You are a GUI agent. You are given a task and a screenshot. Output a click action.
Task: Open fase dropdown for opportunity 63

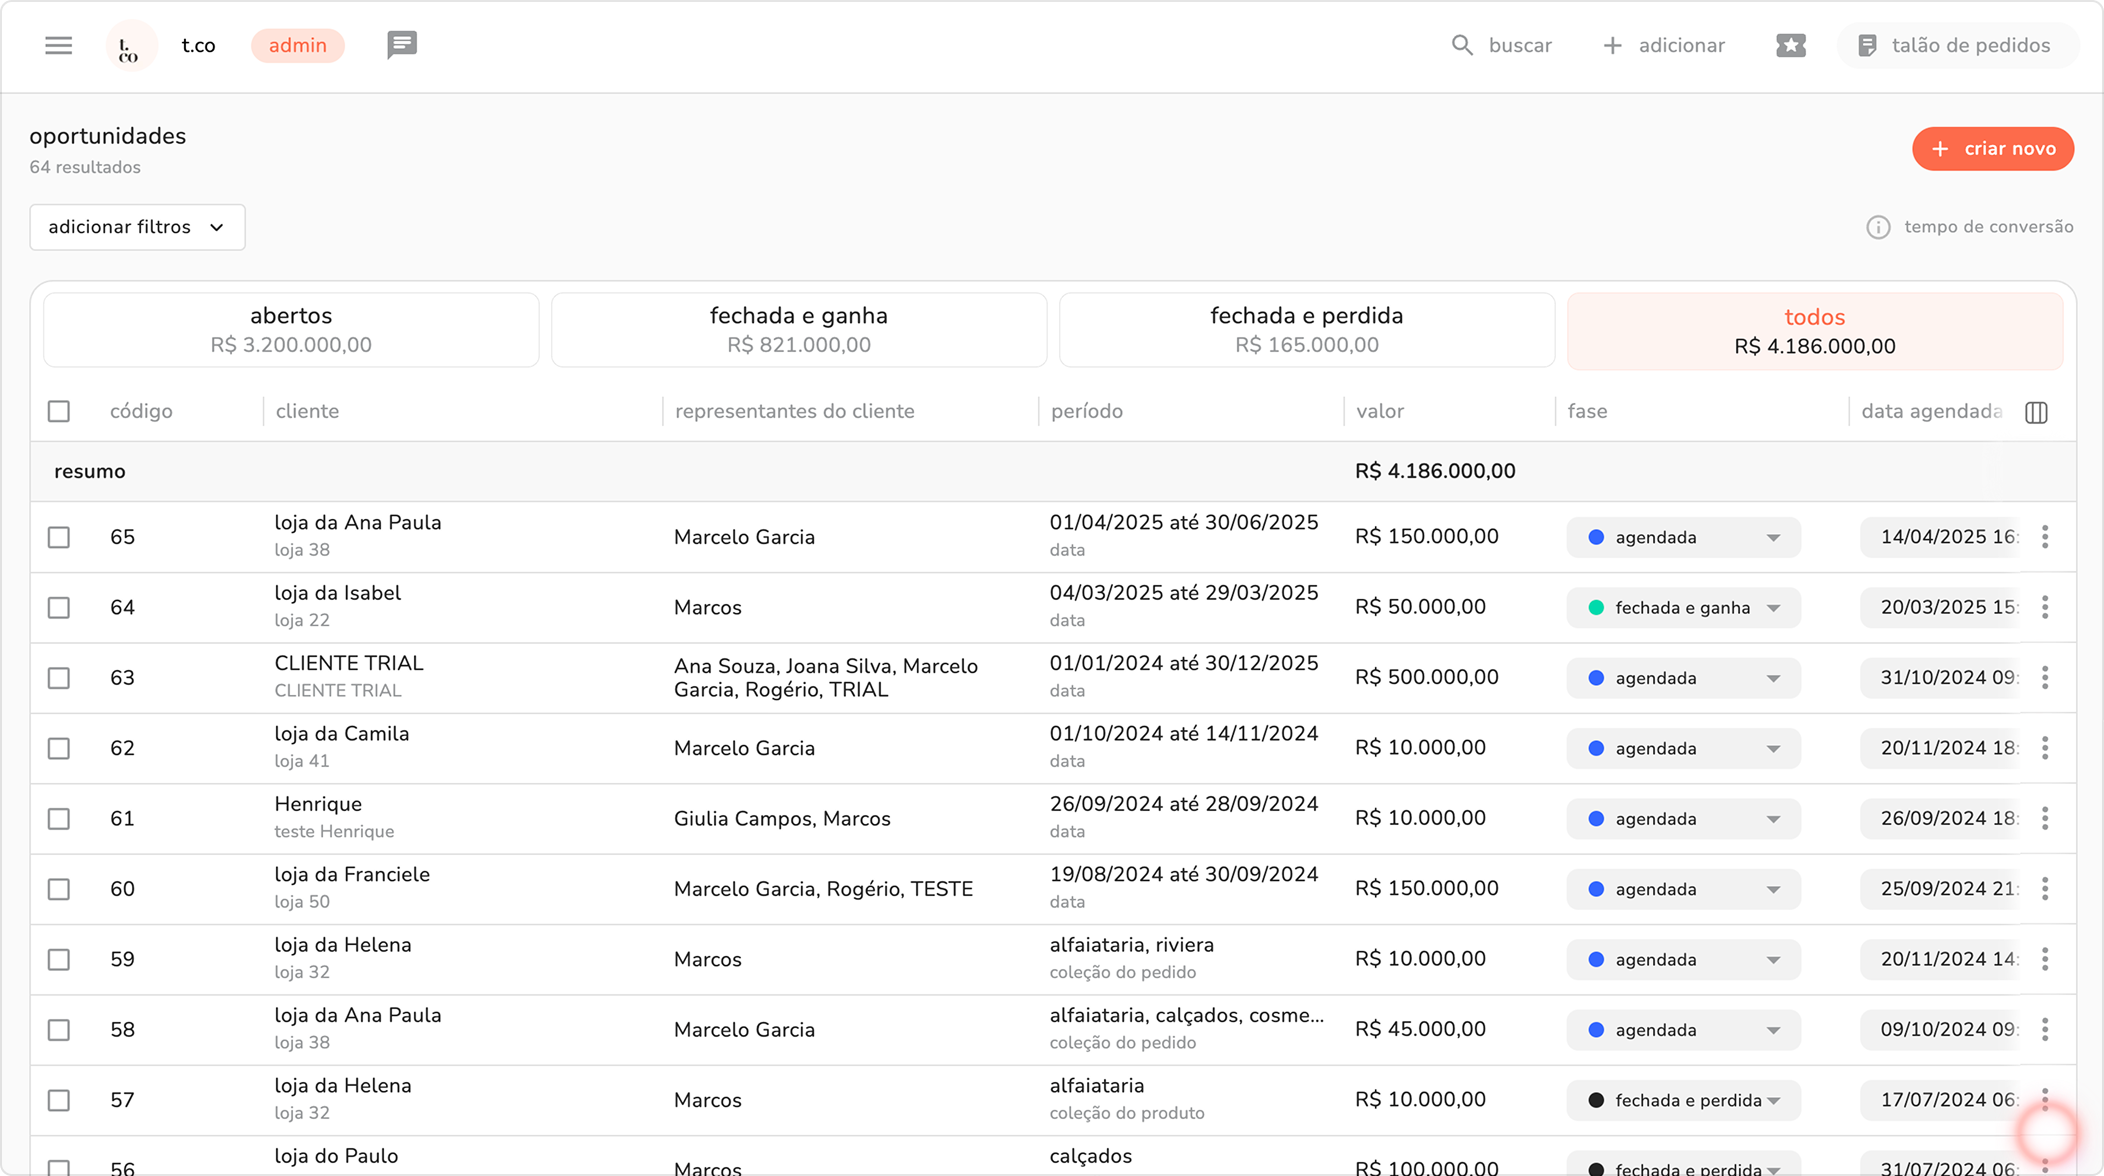(x=1683, y=678)
